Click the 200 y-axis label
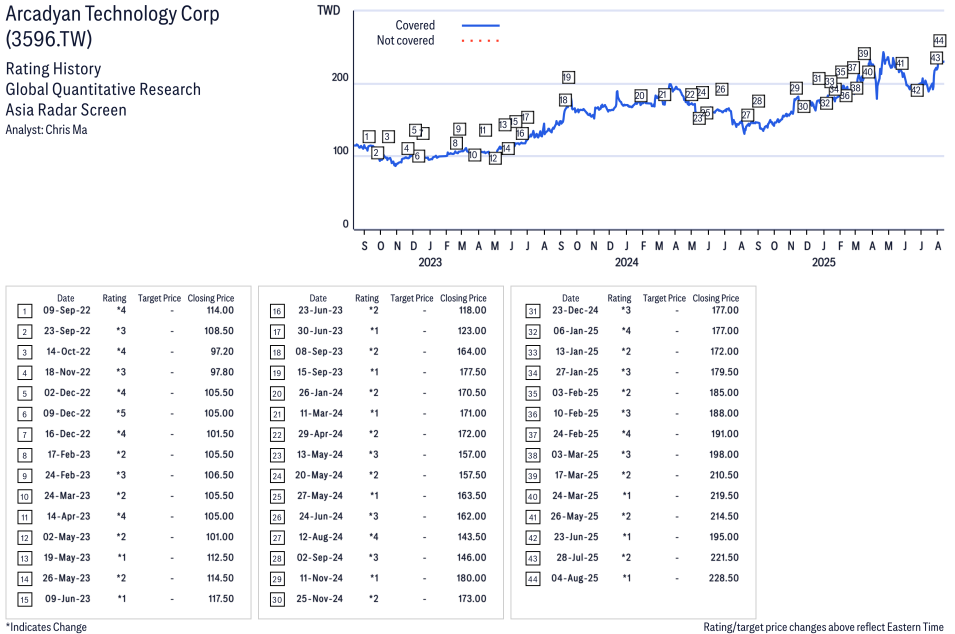Viewport: 955px width, 634px height. [340, 77]
